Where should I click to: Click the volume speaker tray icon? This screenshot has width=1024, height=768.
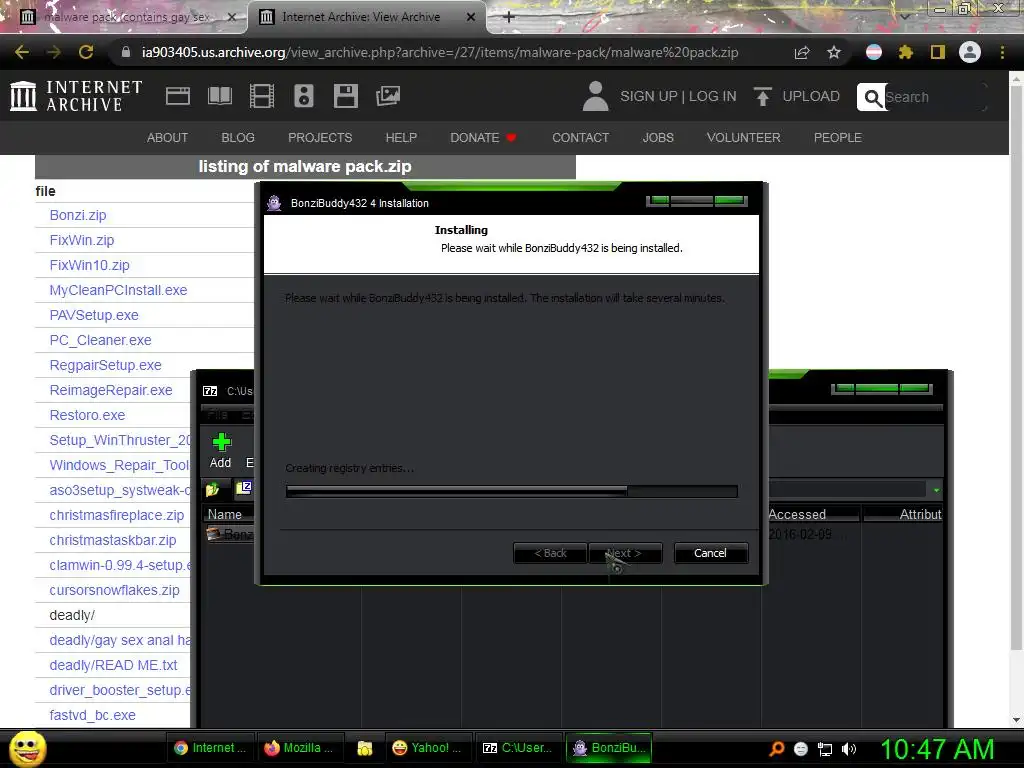[x=848, y=749]
